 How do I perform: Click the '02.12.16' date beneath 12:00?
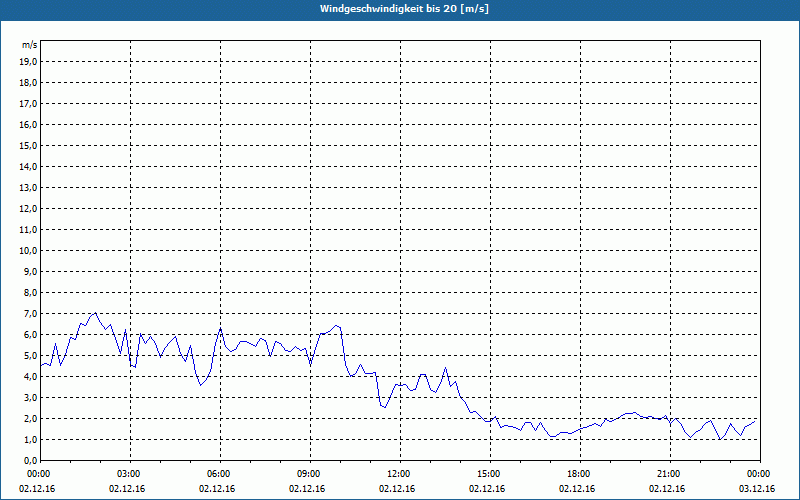397,489
